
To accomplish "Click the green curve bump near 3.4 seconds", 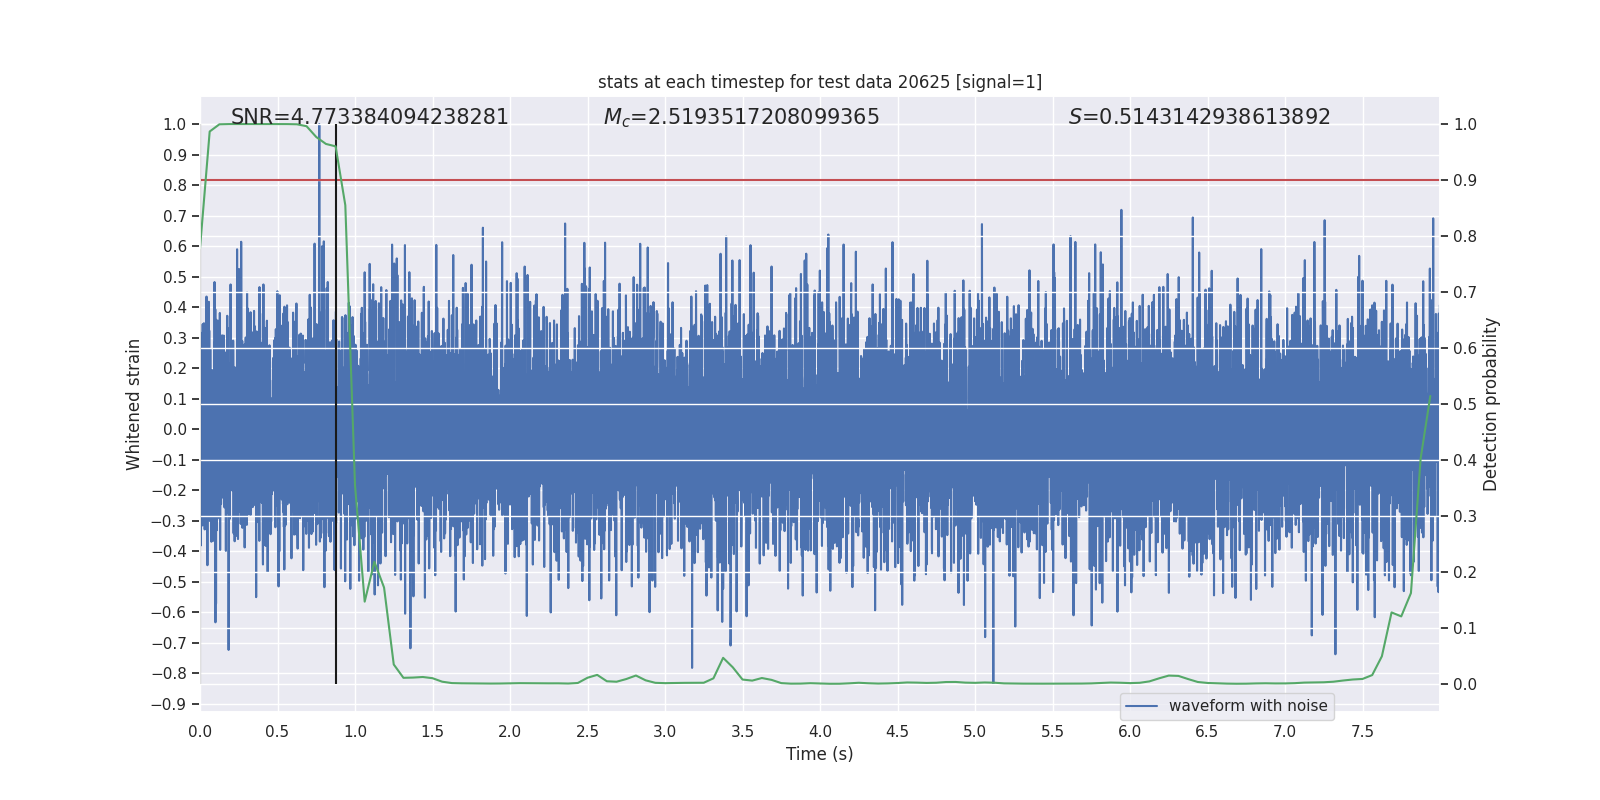I will tap(723, 659).
